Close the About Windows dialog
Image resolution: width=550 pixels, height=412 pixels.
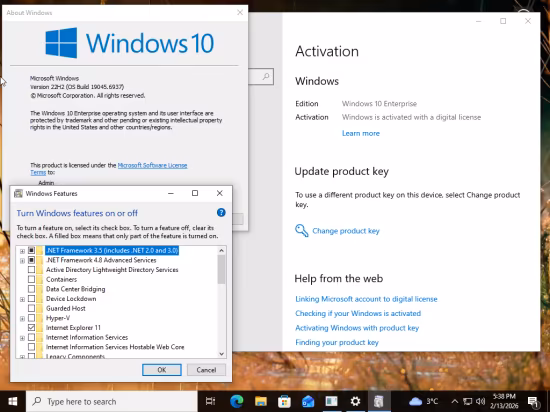(x=240, y=13)
